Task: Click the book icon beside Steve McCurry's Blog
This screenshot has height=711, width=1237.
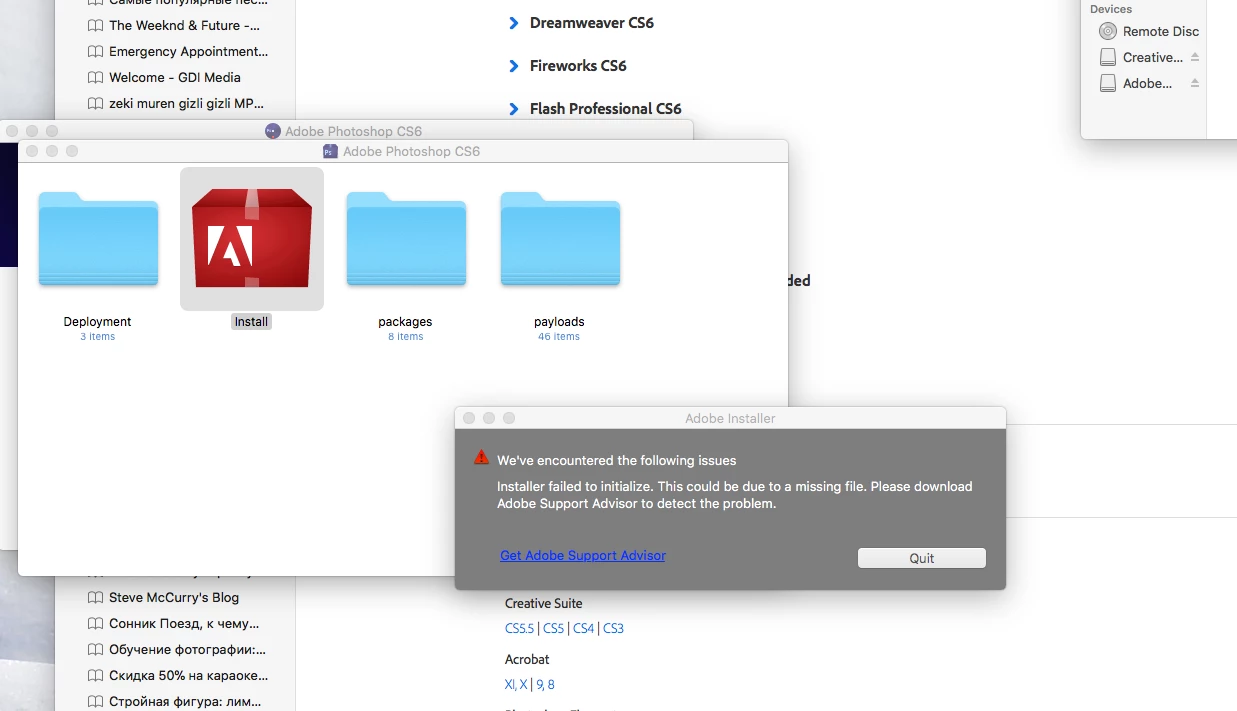Action: pyautogui.click(x=95, y=598)
